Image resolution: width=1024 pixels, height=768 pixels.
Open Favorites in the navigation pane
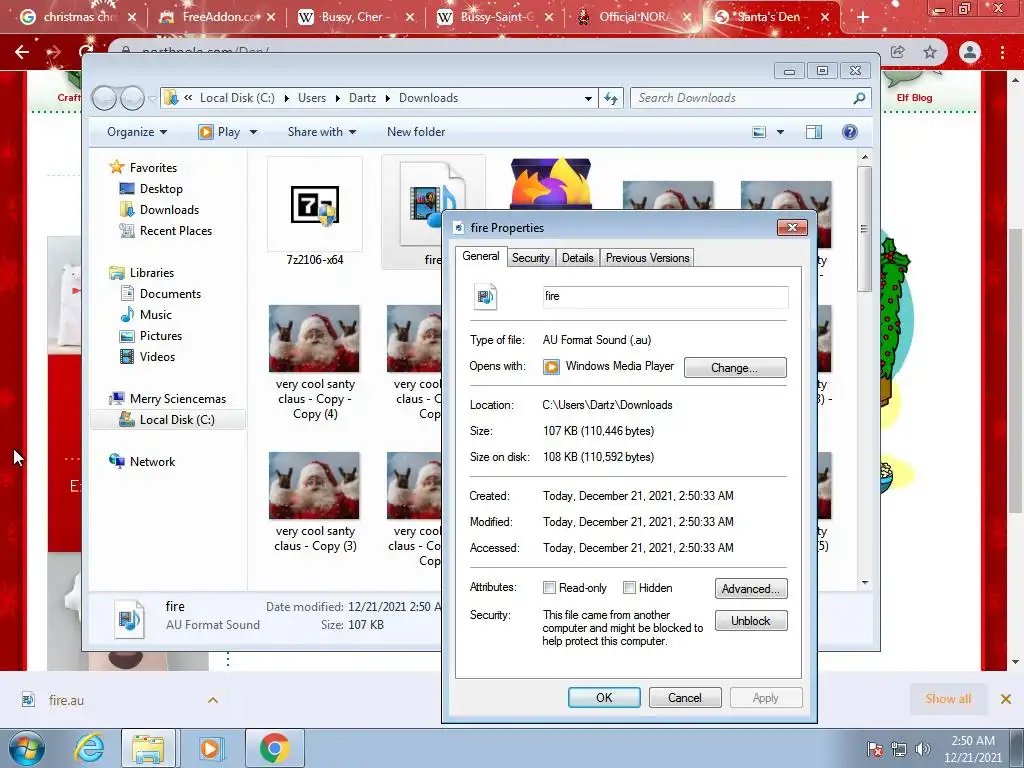pyautogui.click(x=153, y=168)
